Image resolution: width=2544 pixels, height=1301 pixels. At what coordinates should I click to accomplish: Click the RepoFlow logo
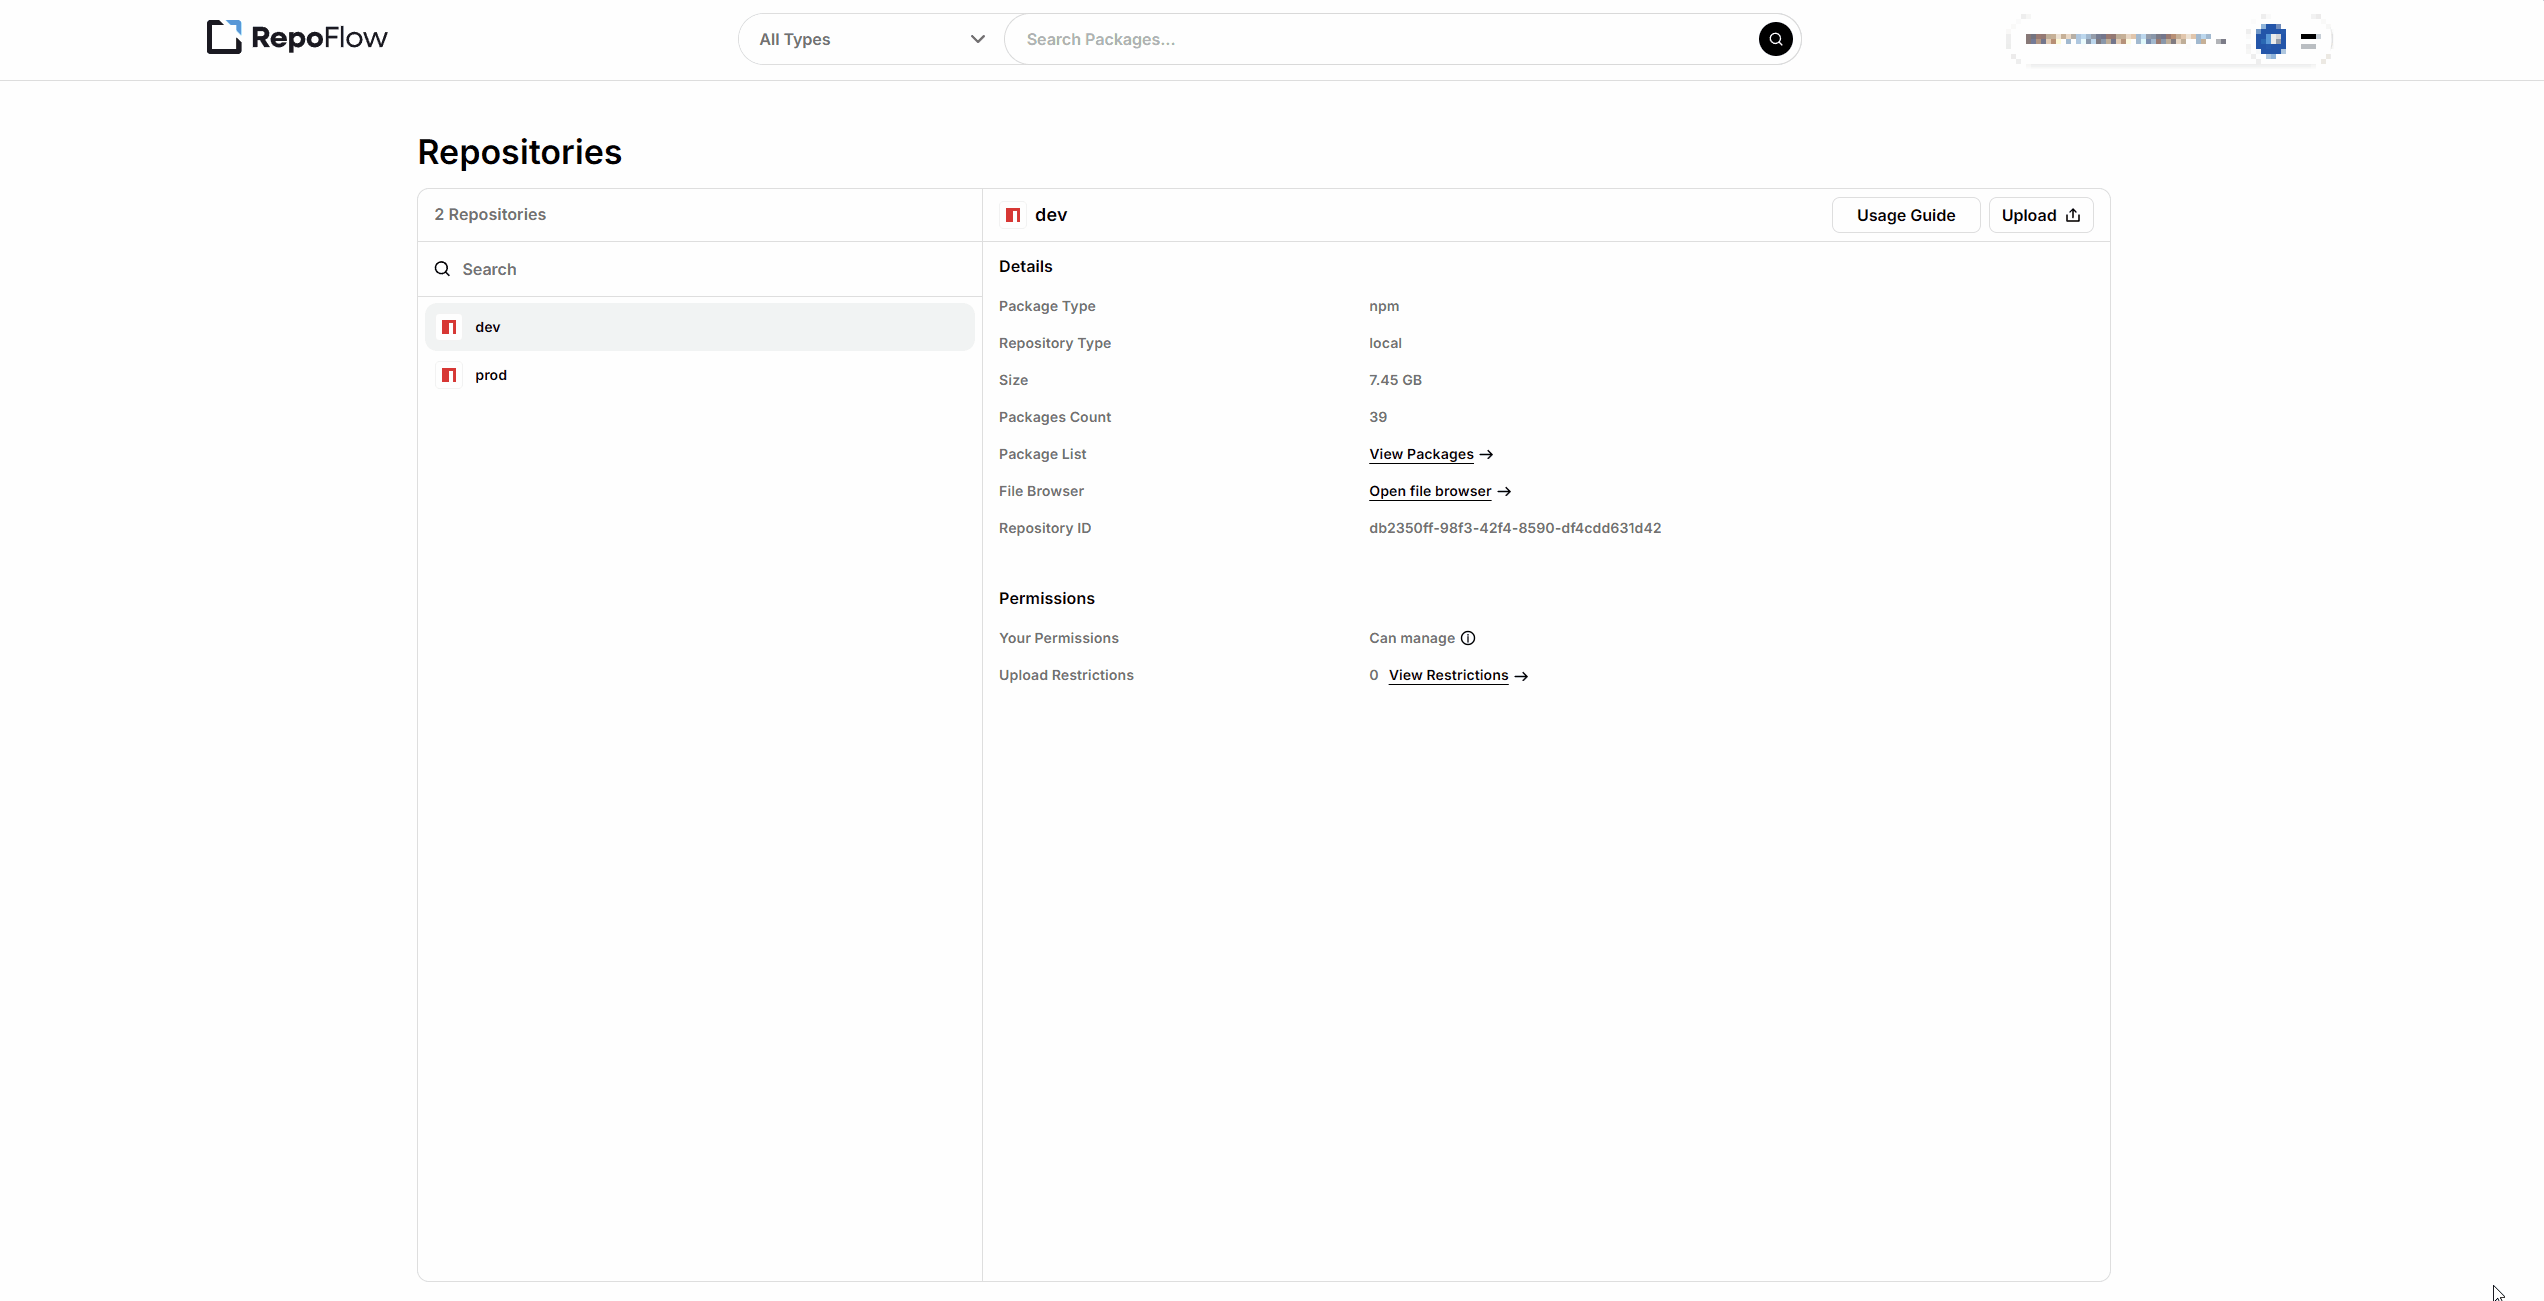(297, 38)
